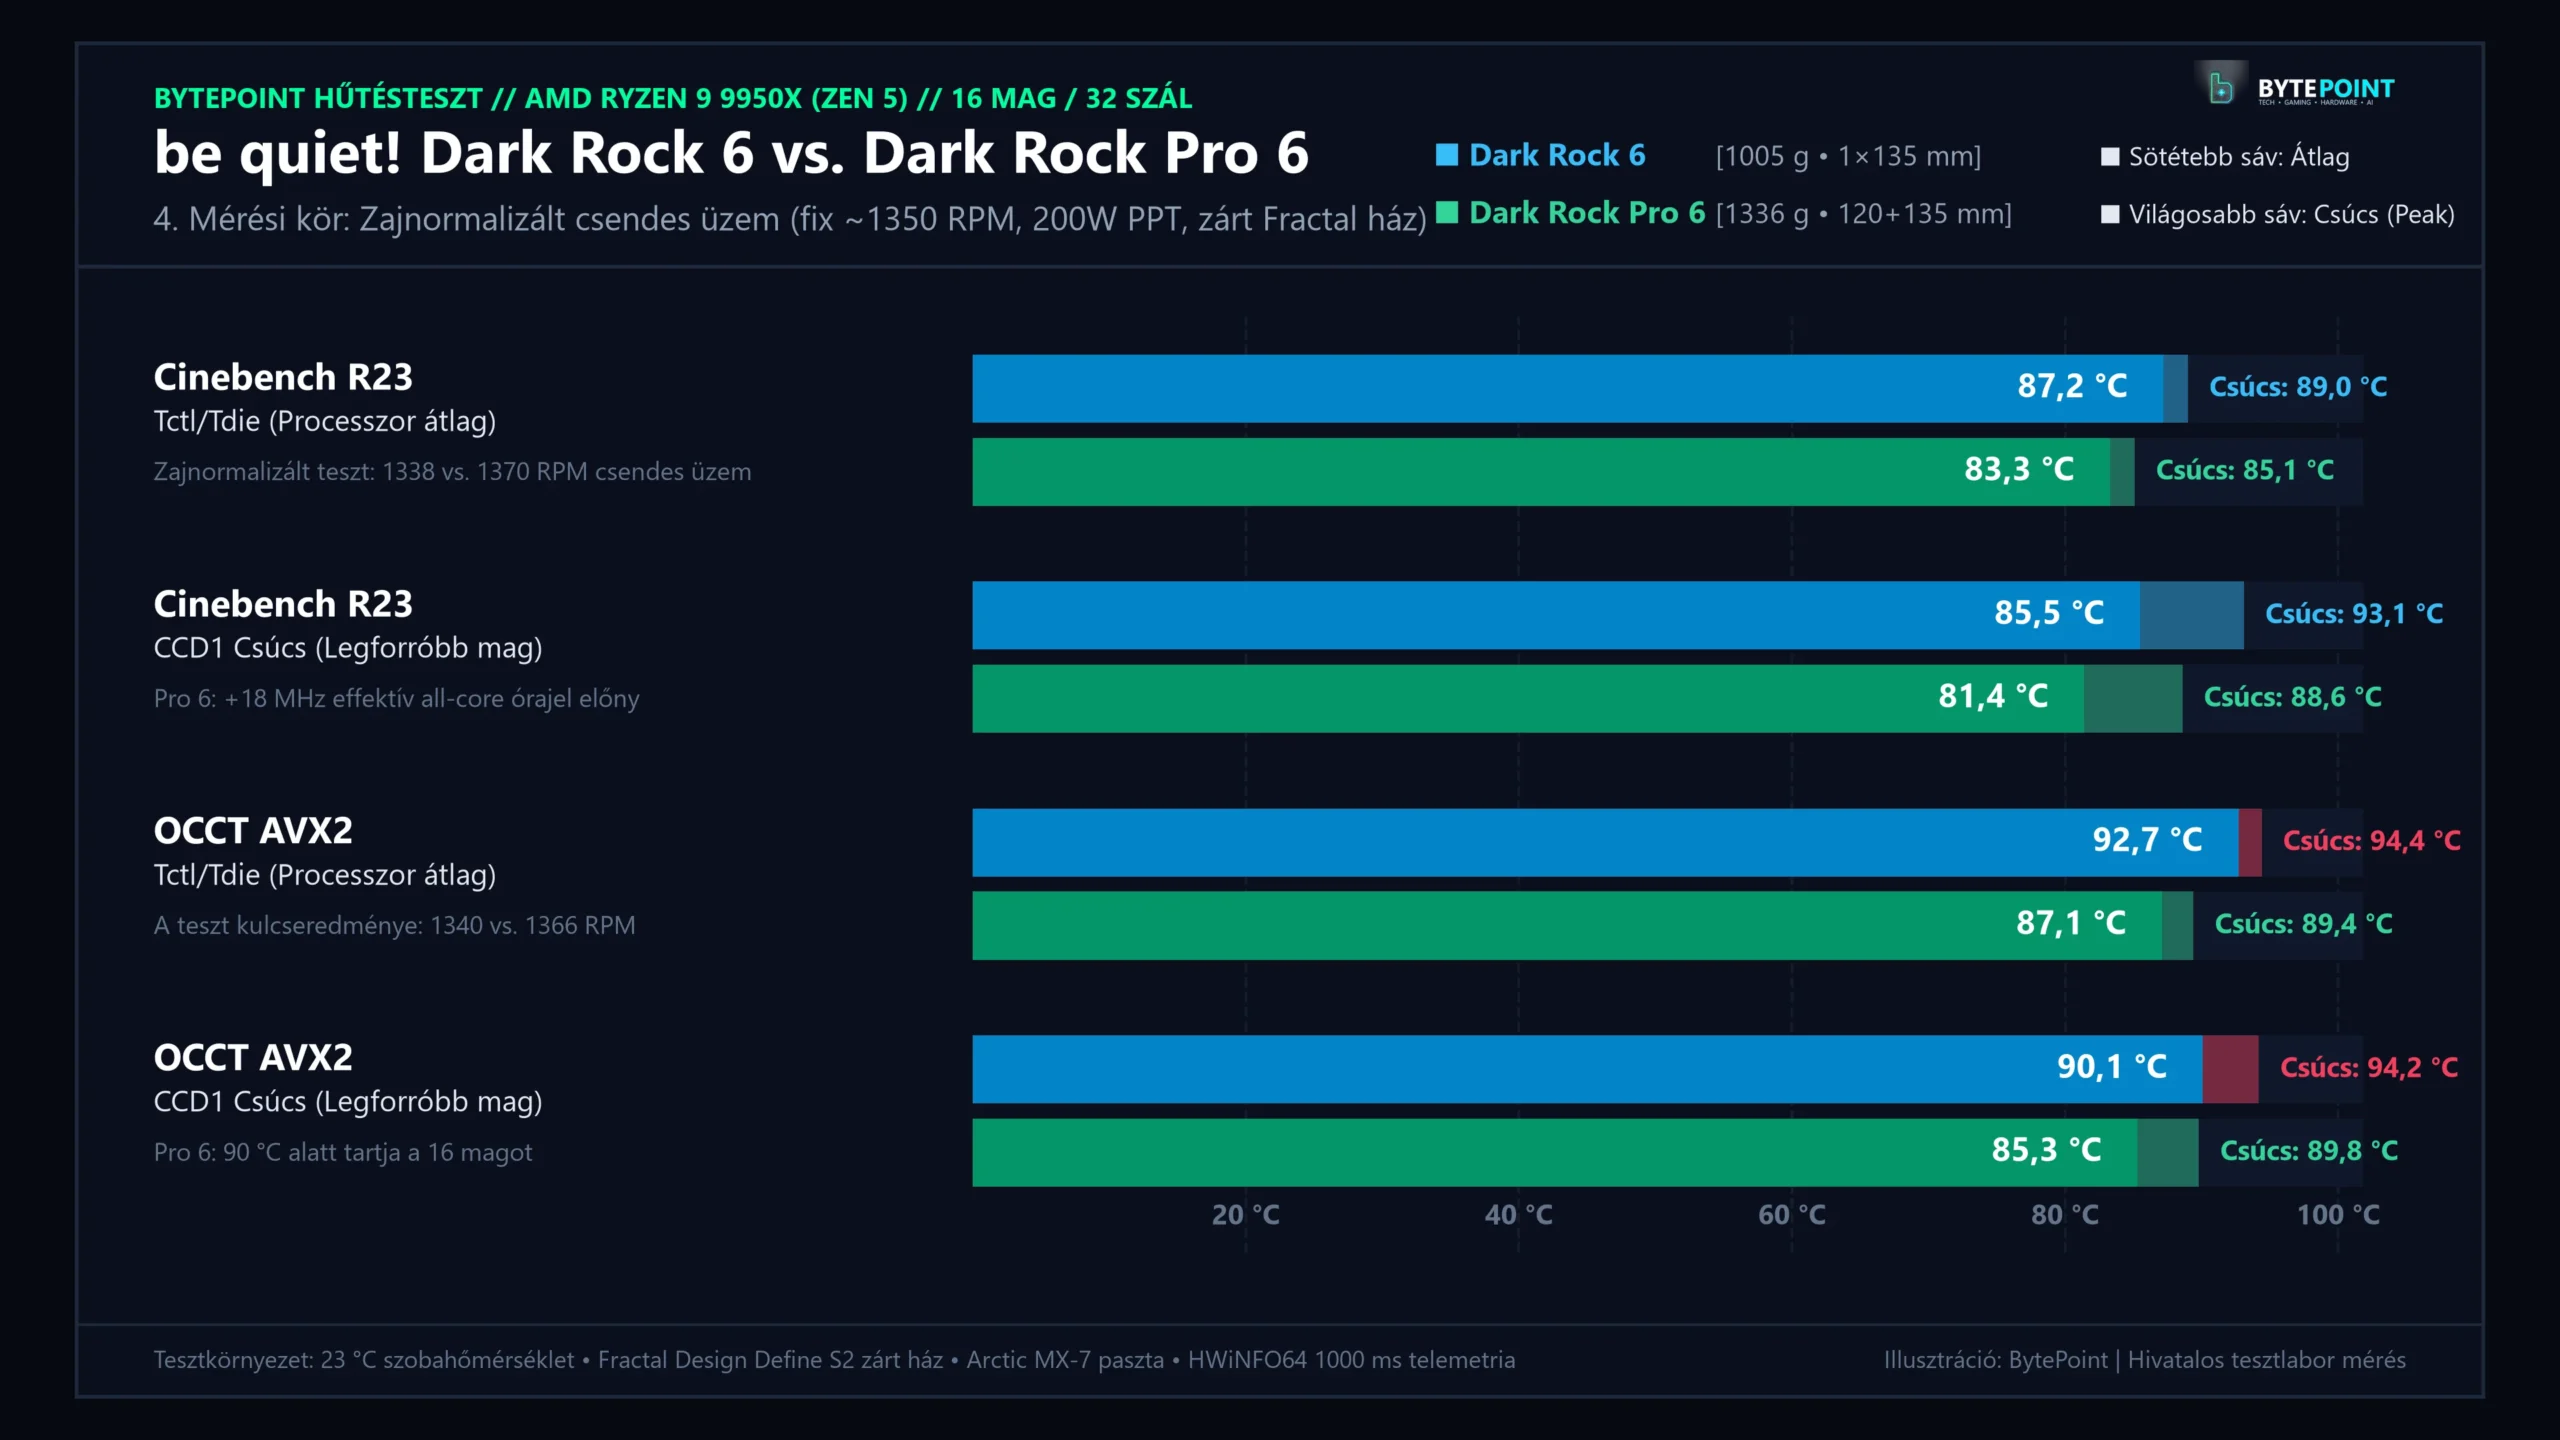The image size is (2560, 1440).
Task: Click the [1005 g • 1×135 mm] spec text
Action: pyautogui.click(x=1848, y=157)
